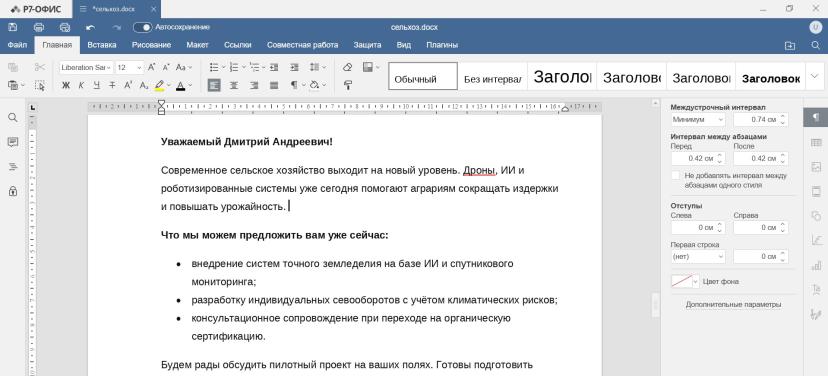Go to the Совместная работа tab
Viewport: 828px width, 376px height.
coord(303,45)
